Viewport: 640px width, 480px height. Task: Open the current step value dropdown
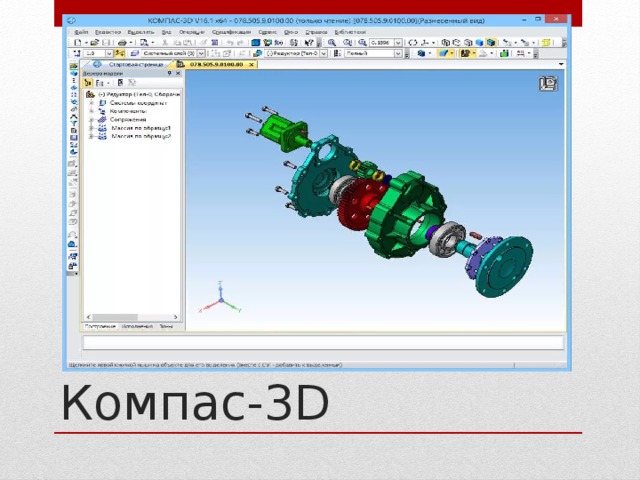pos(109,53)
